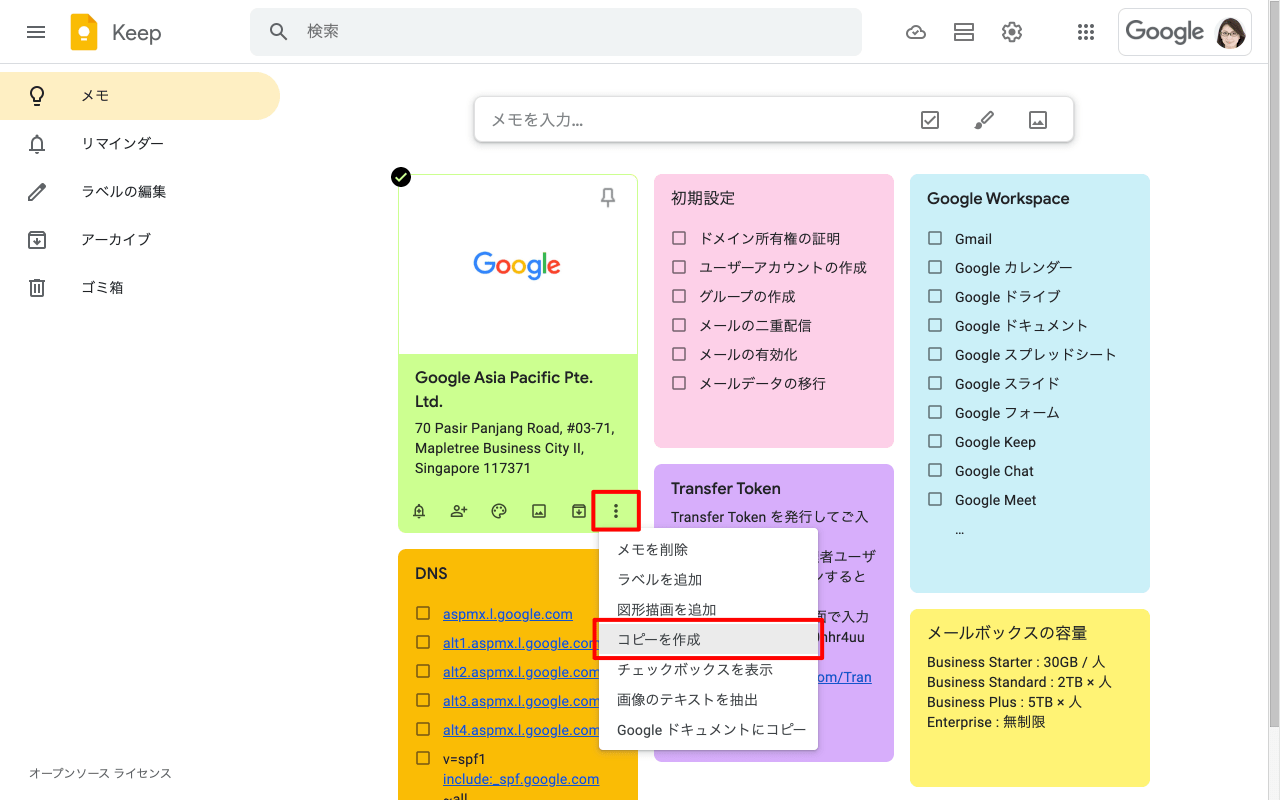Check グループの作成 checkbox

click(x=679, y=296)
